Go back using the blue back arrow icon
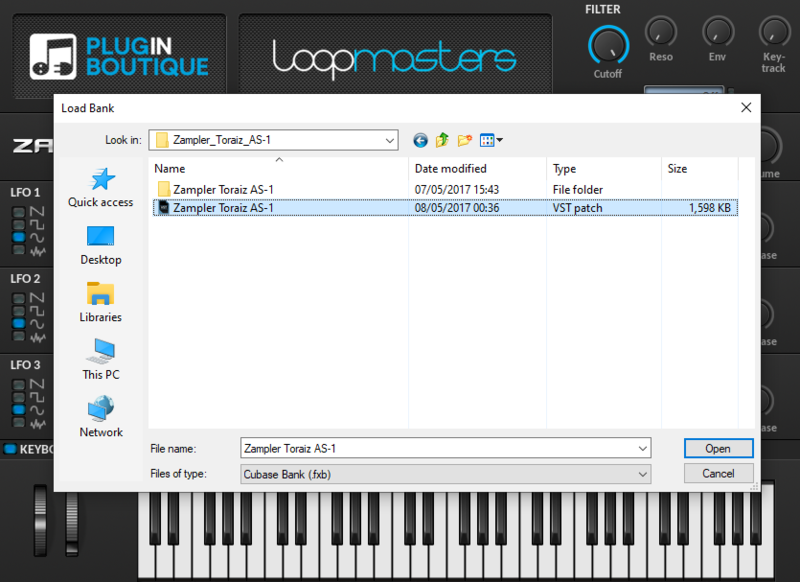 click(x=420, y=140)
